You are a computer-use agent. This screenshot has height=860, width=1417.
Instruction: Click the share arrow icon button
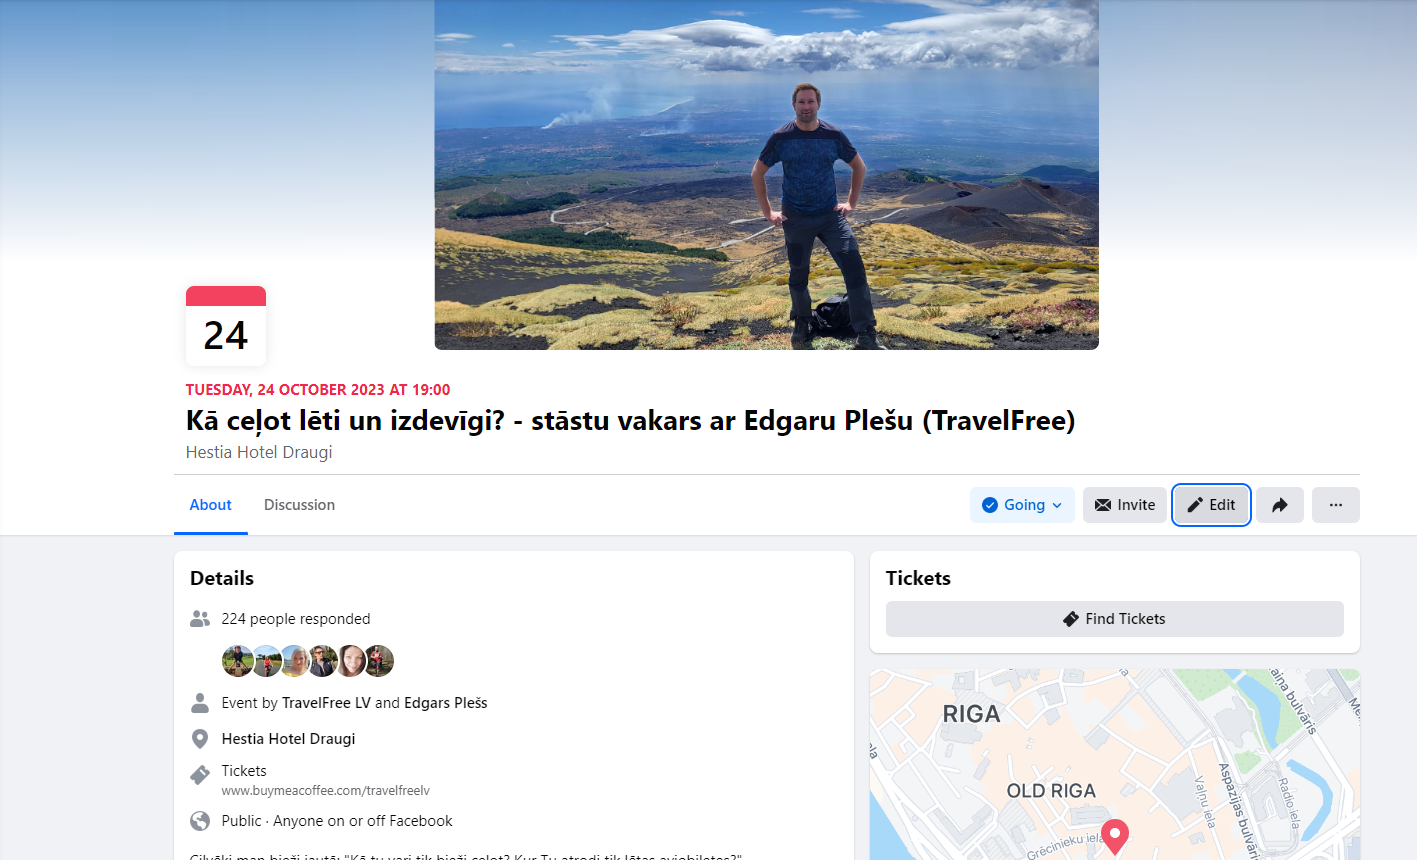point(1279,505)
